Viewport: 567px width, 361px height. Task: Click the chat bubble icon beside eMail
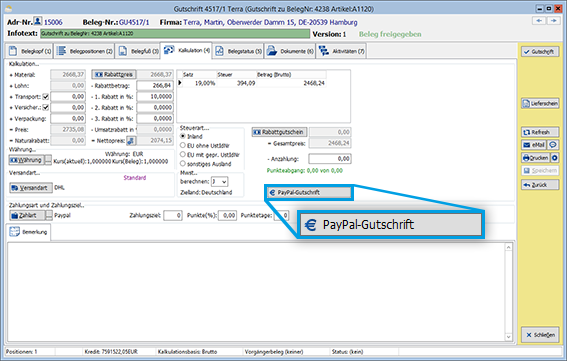pyautogui.click(x=553, y=145)
